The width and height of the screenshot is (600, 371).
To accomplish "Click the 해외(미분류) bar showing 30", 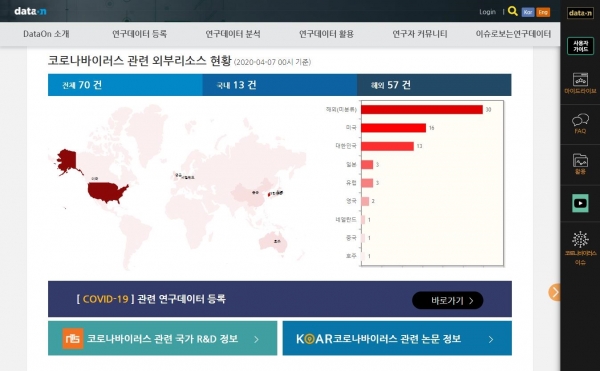I will click(x=422, y=110).
